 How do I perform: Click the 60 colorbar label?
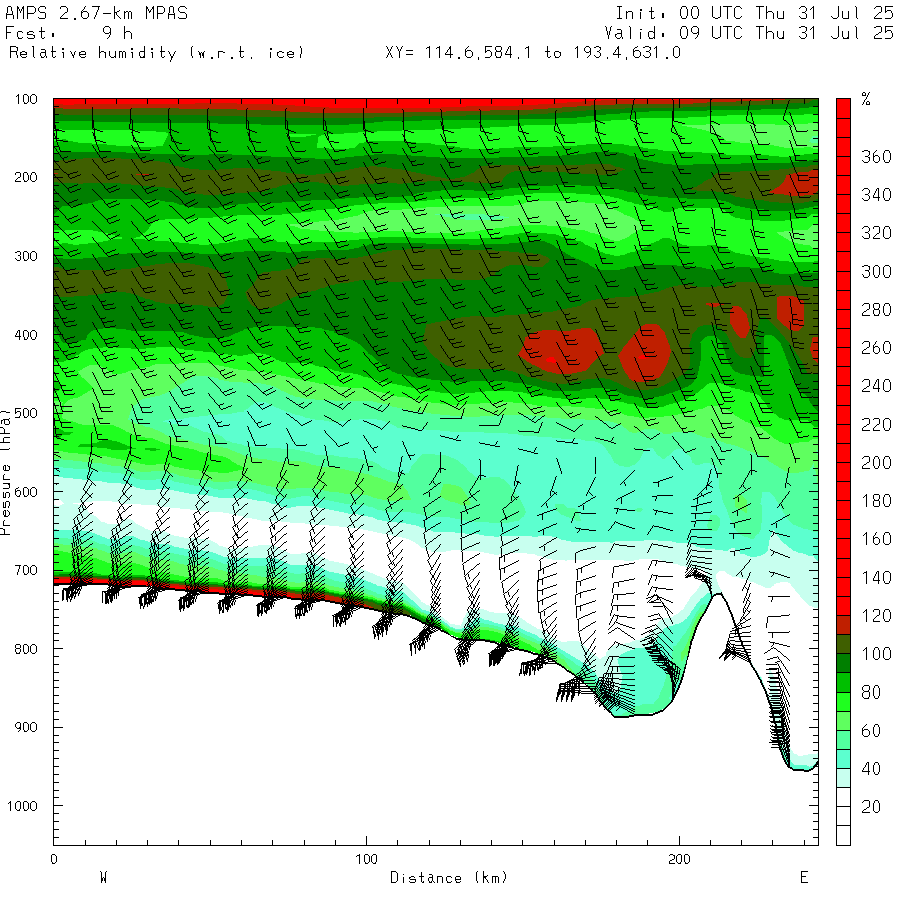(x=871, y=731)
